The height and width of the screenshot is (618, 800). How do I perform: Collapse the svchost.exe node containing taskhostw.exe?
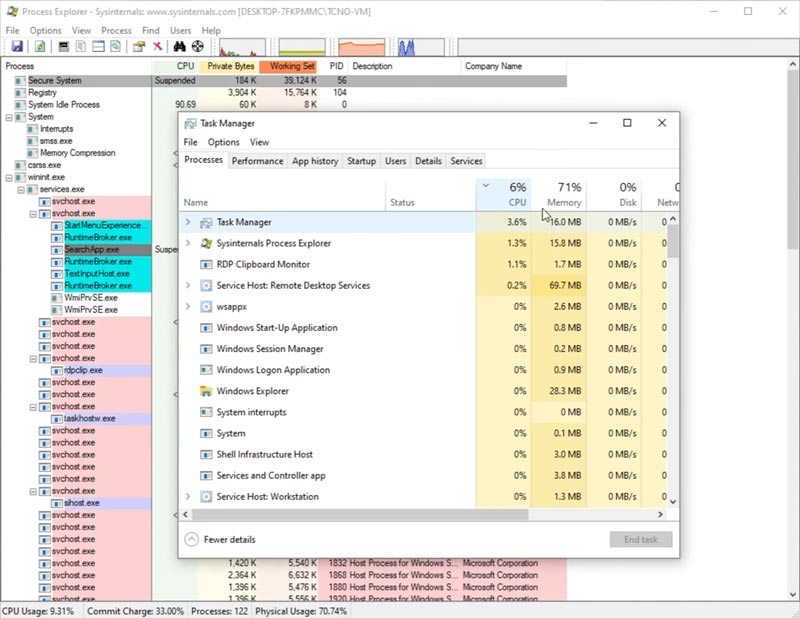pos(33,407)
